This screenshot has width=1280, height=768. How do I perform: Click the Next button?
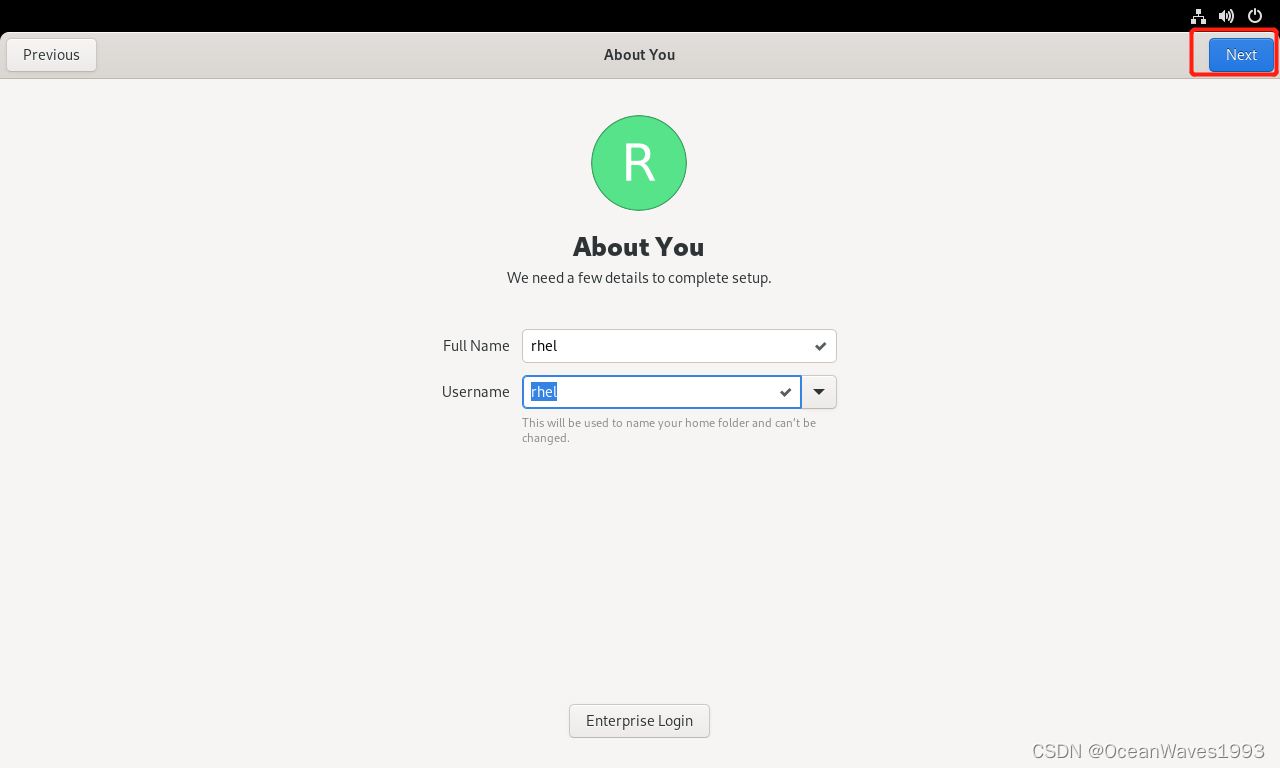(1241, 55)
